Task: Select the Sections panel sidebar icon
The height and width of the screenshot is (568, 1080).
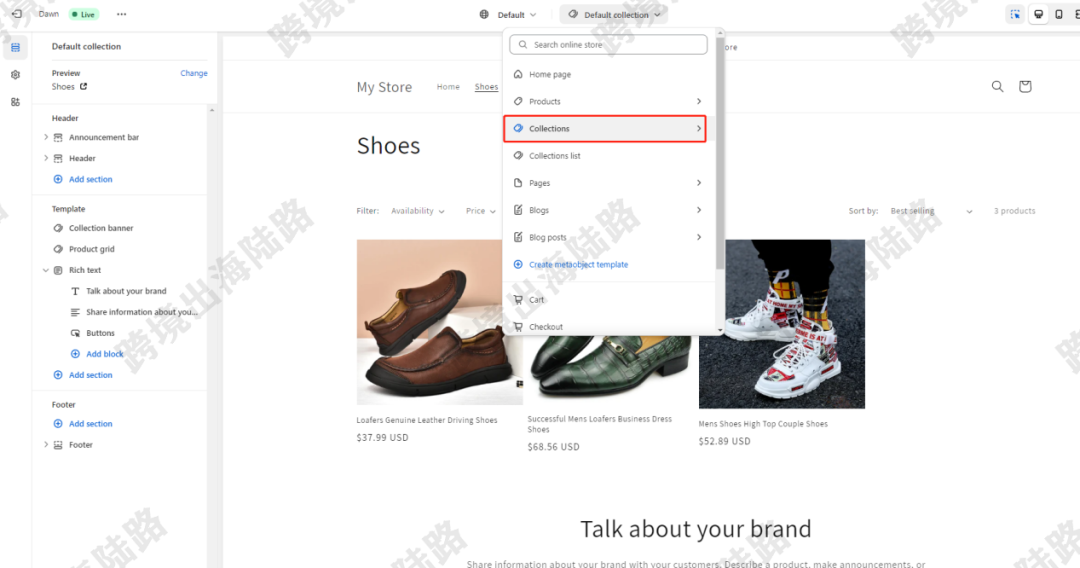Action: pyautogui.click(x=15, y=48)
